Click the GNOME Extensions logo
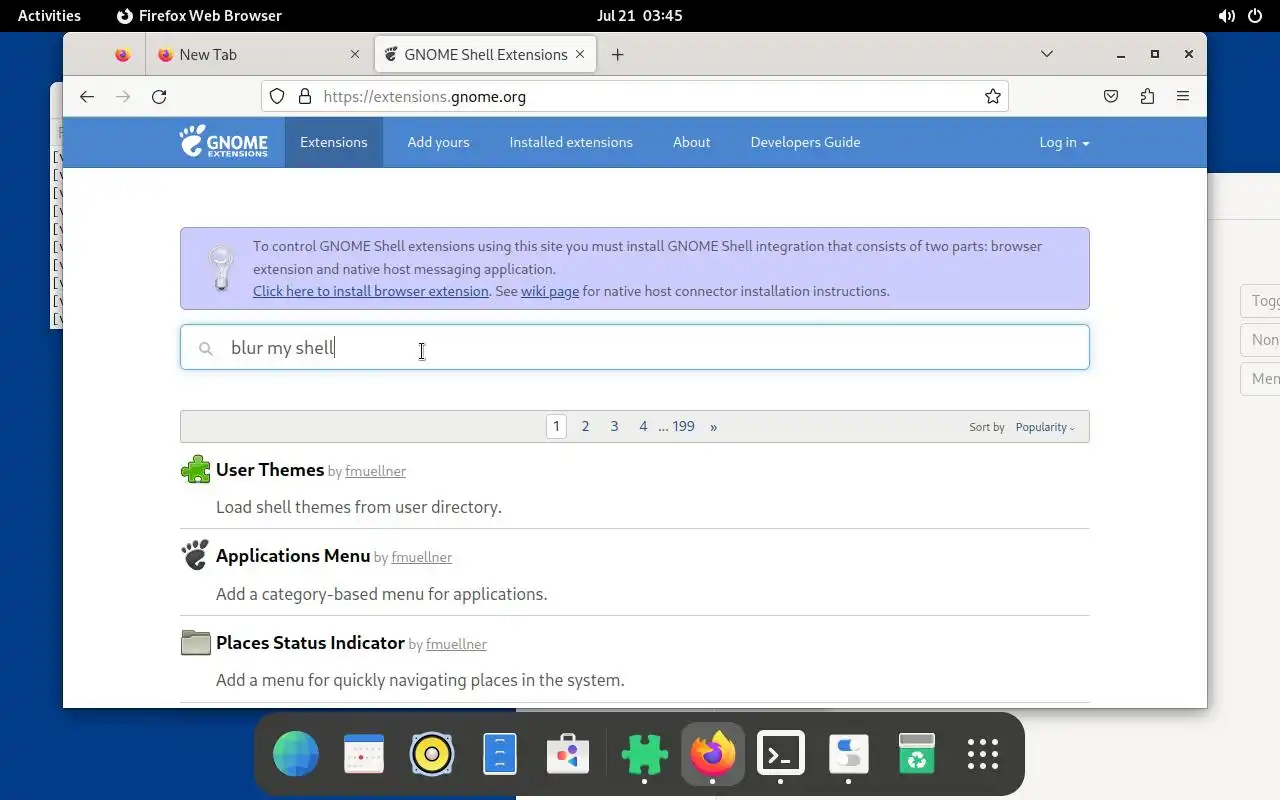 (x=224, y=141)
